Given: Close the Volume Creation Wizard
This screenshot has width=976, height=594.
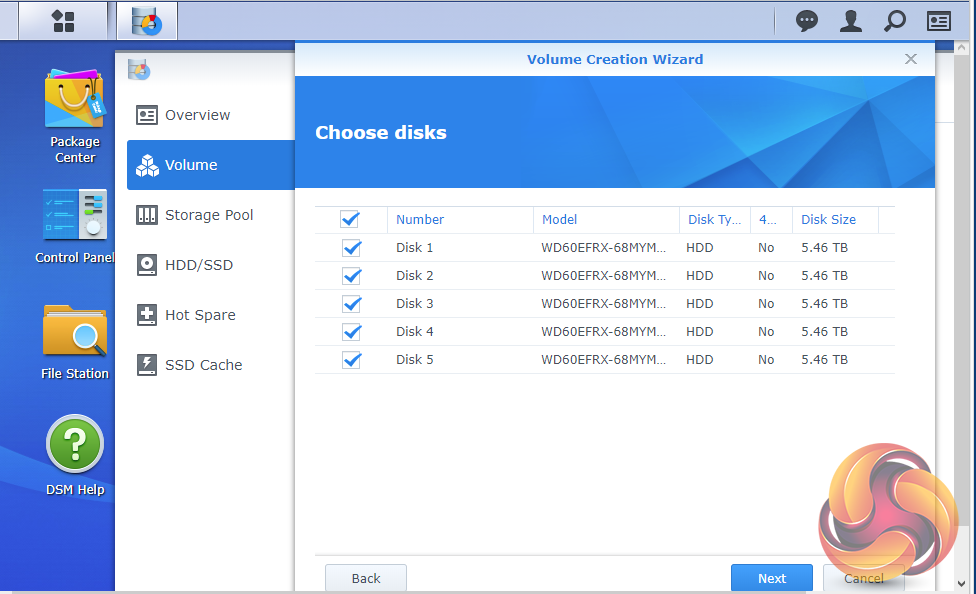Looking at the screenshot, I should pyautogui.click(x=911, y=59).
